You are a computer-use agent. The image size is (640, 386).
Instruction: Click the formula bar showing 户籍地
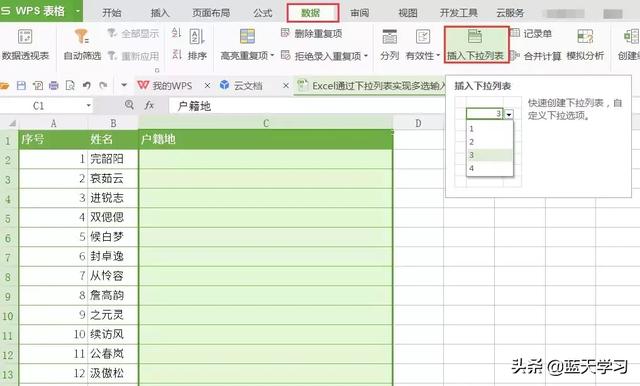307,106
